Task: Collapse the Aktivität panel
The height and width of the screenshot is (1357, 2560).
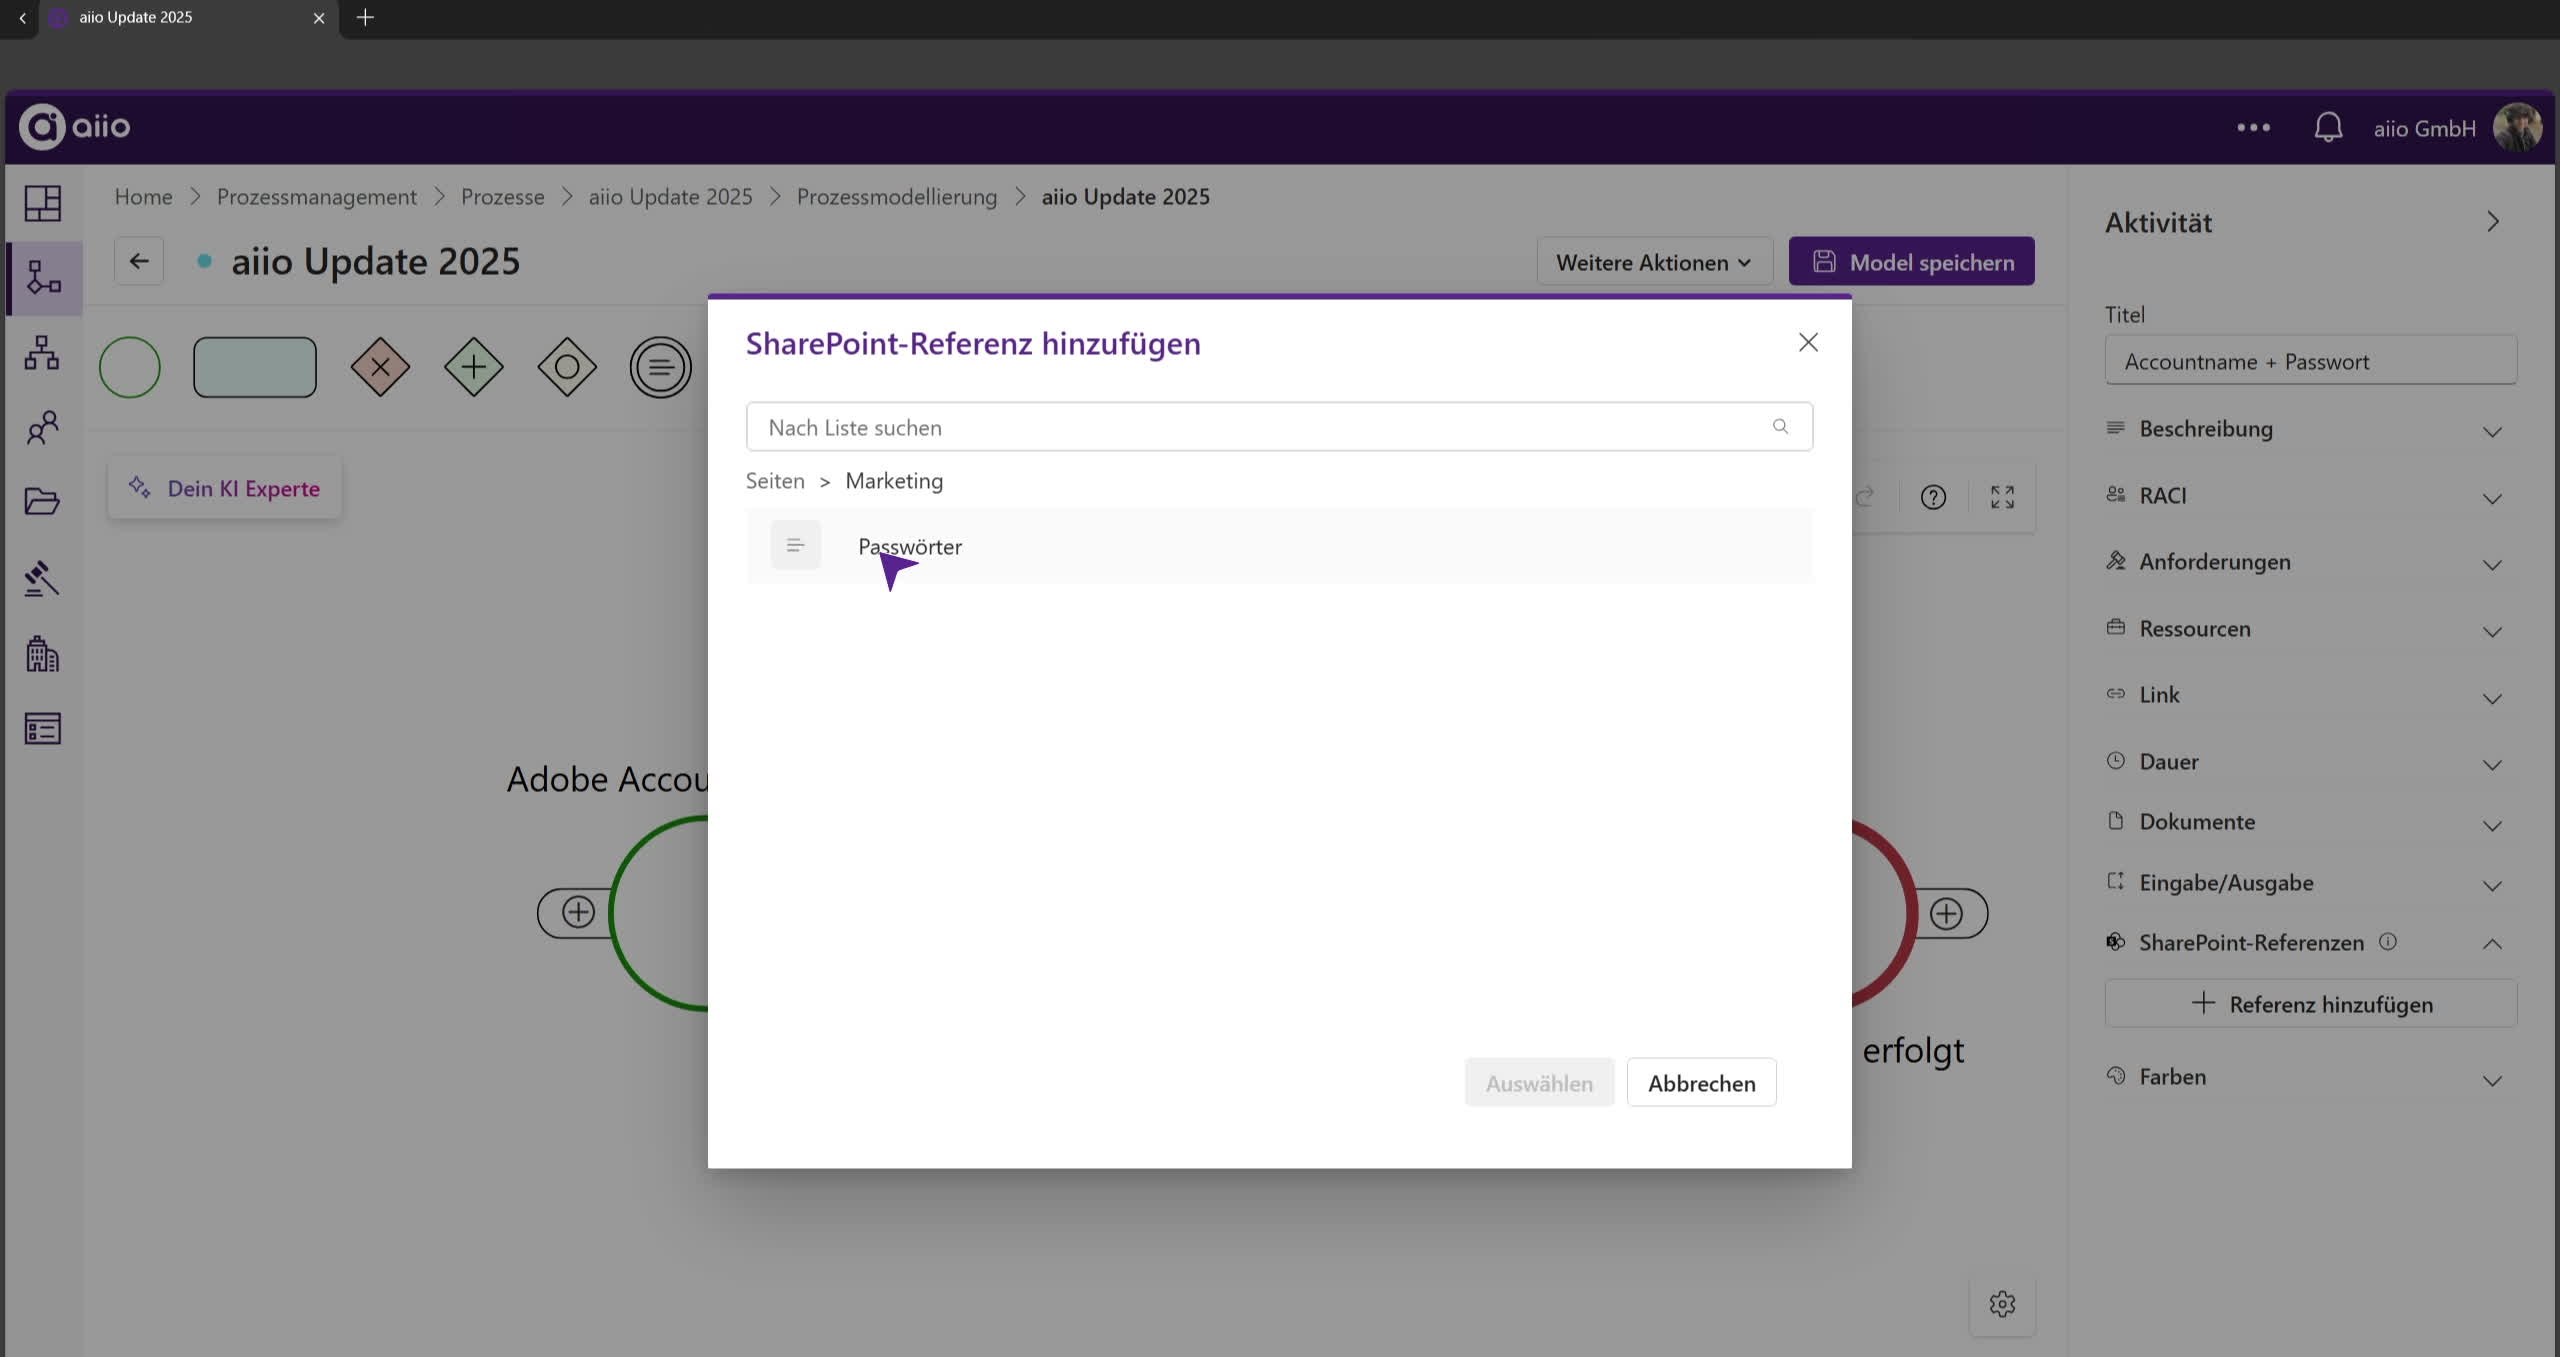Action: click(2492, 222)
